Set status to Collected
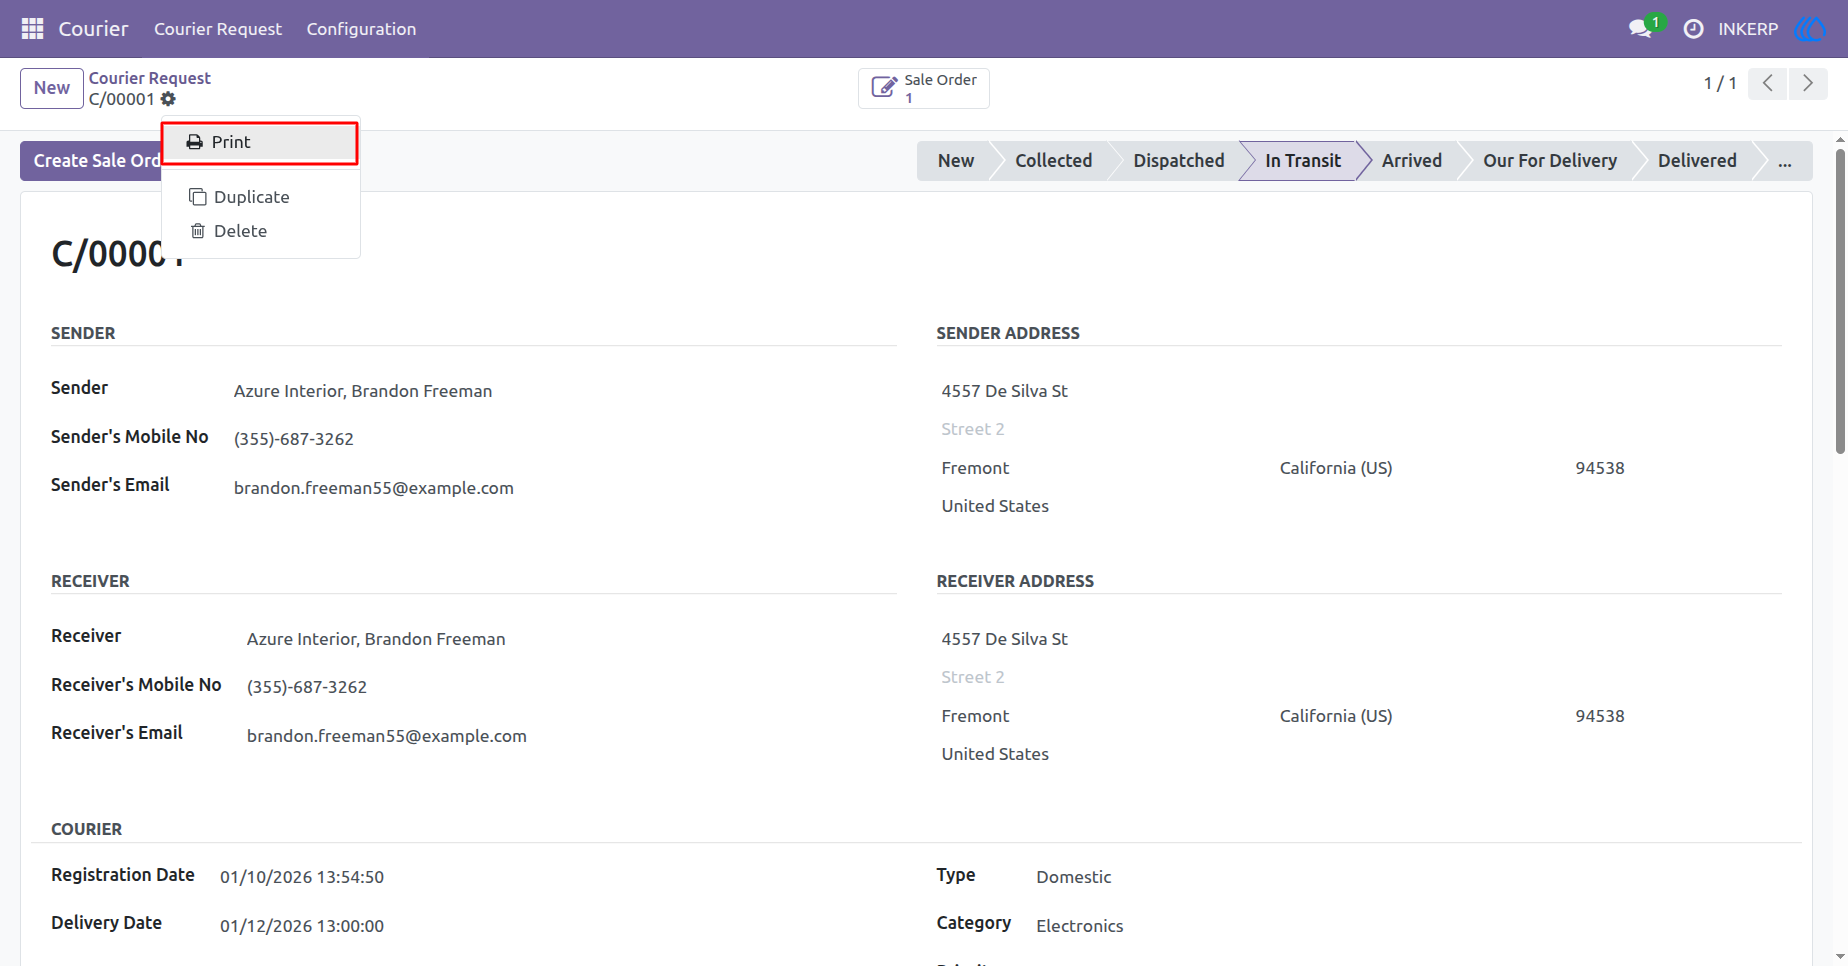Viewport: 1848px width, 966px height. (1053, 161)
